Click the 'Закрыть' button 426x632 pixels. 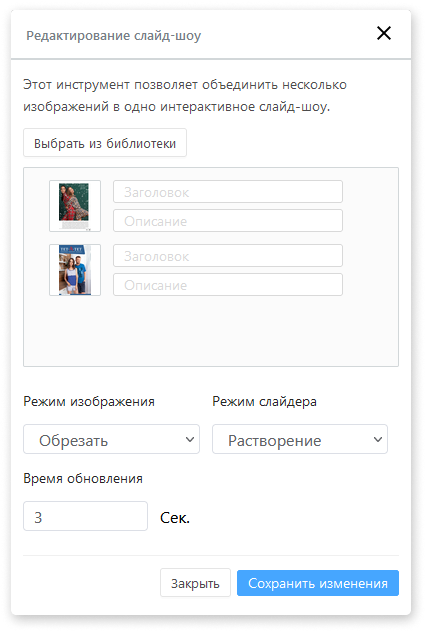(x=195, y=583)
